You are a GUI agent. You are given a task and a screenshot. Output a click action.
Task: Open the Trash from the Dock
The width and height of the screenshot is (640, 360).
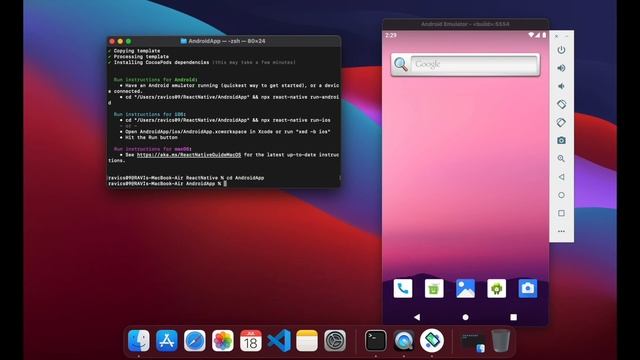point(500,340)
